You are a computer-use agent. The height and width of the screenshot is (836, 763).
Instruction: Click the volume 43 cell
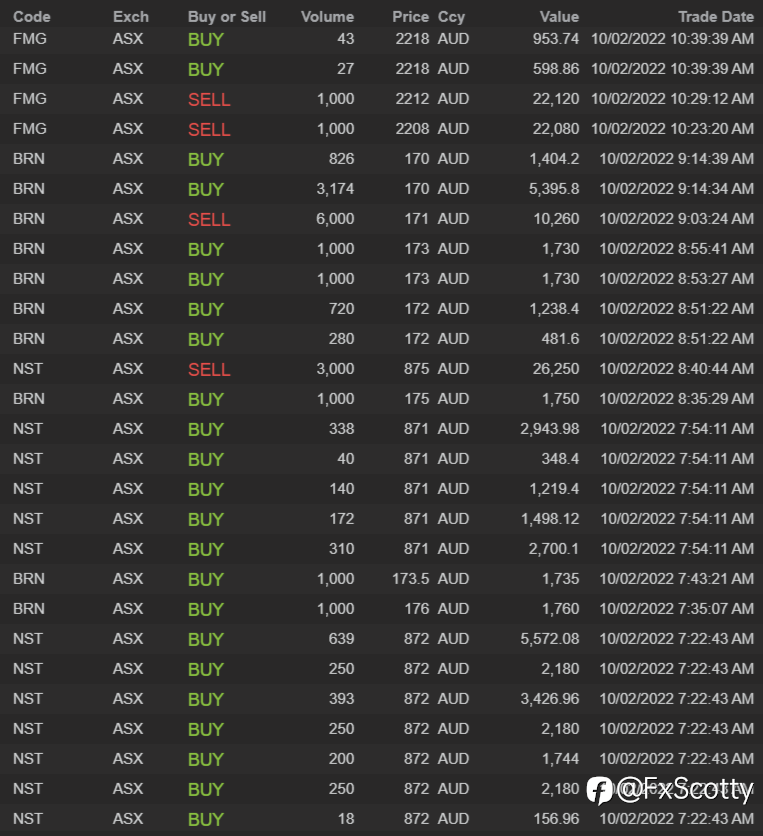[x=346, y=39]
